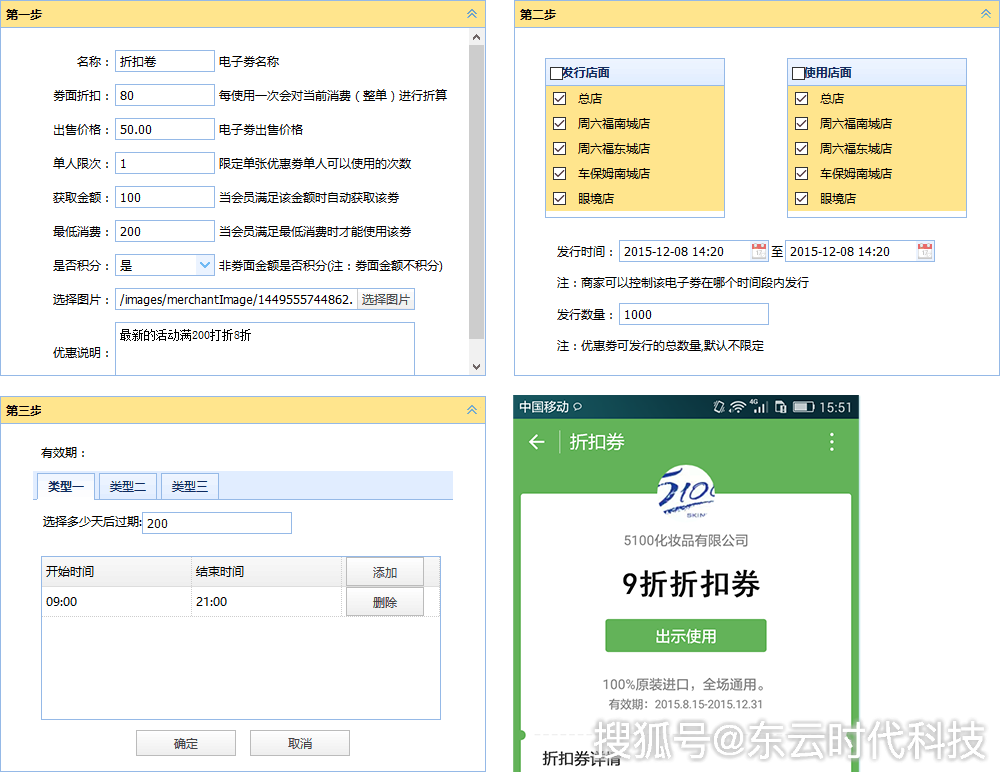Switch to 类型三 tab

[x=190, y=486]
